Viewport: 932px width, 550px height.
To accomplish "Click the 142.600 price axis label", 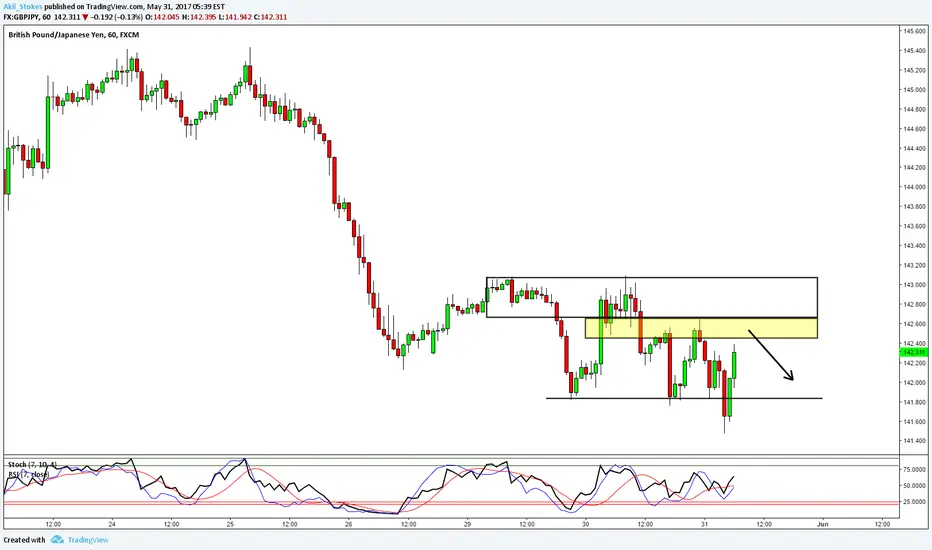I will click(x=914, y=324).
